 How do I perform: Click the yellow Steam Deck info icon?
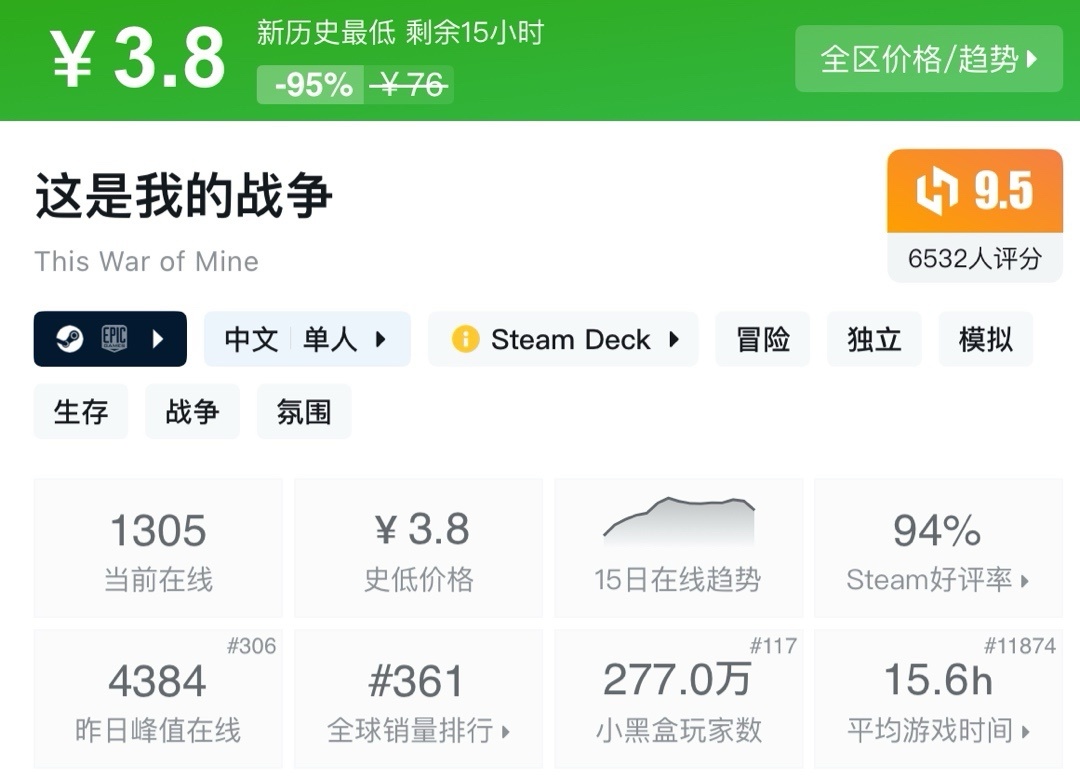coord(465,340)
